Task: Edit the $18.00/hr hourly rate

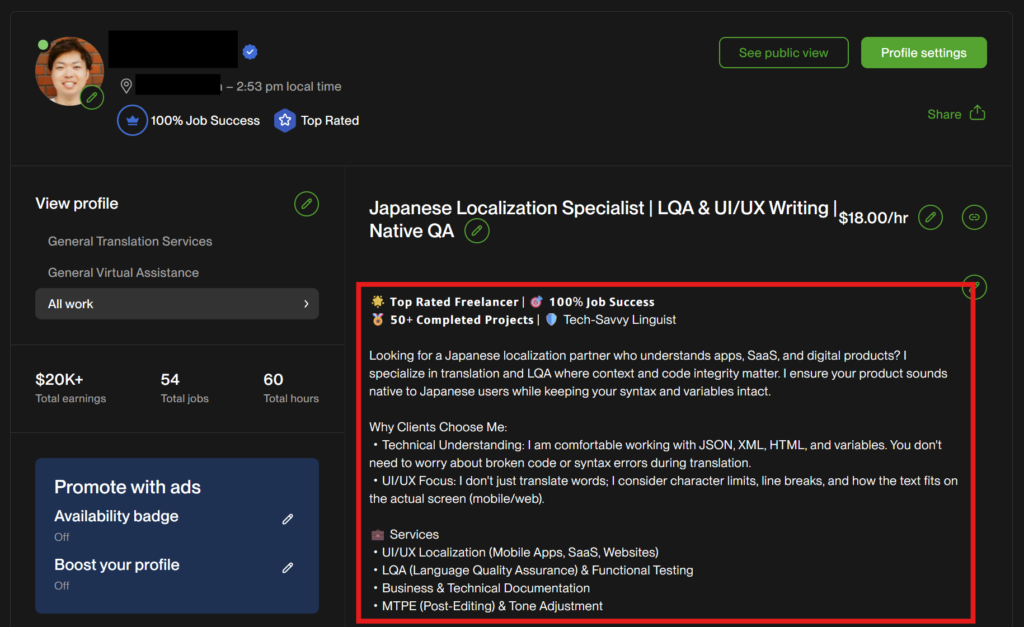Action: click(930, 217)
